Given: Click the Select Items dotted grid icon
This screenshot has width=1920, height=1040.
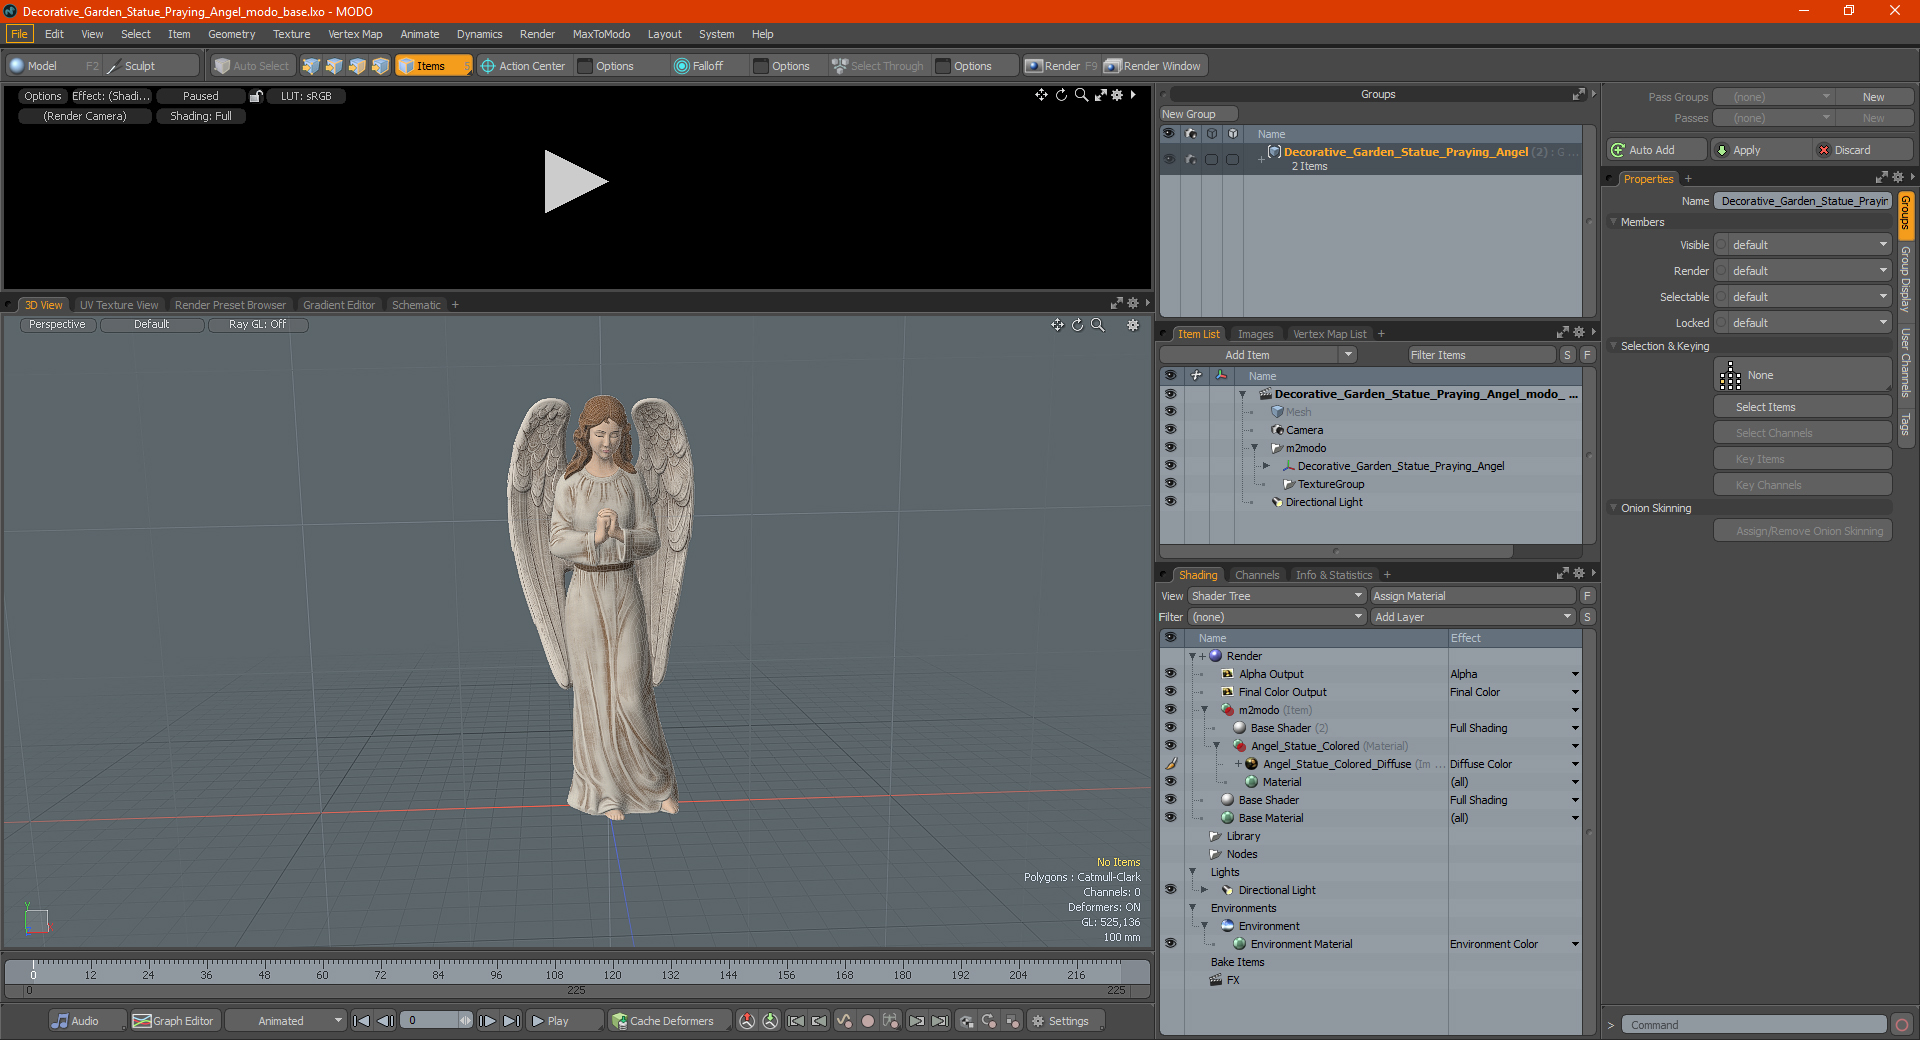Looking at the screenshot, I should [x=1730, y=376].
